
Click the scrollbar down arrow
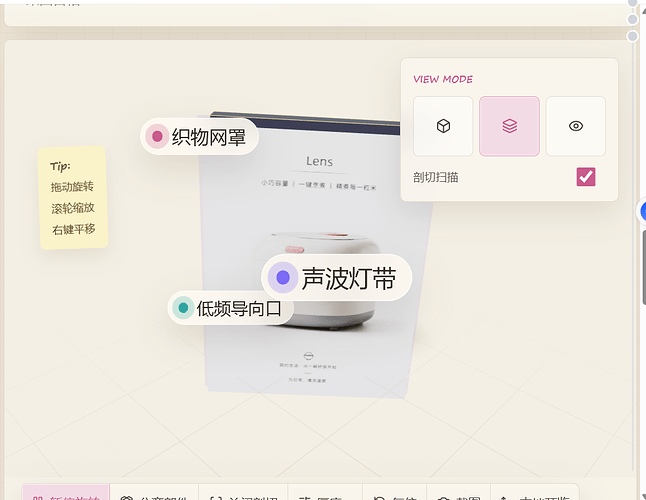643,495
